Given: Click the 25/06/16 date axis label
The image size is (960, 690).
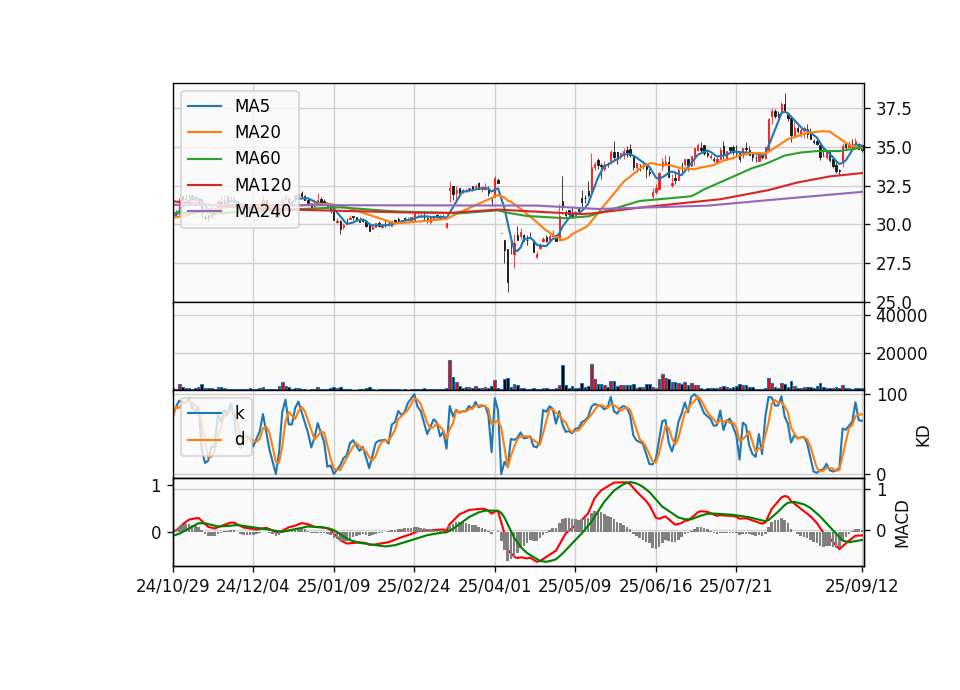Looking at the screenshot, I should (x=656, y=586).
